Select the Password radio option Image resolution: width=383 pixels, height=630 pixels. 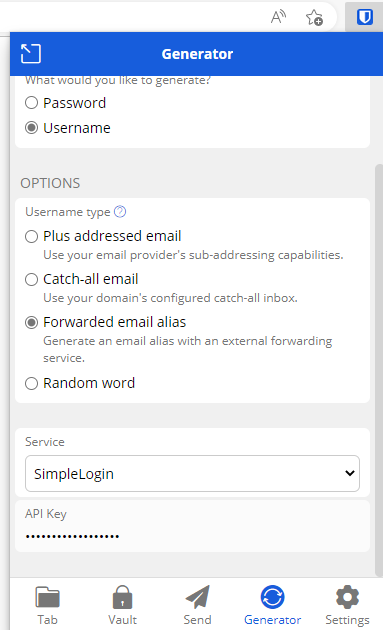point(31,103)
